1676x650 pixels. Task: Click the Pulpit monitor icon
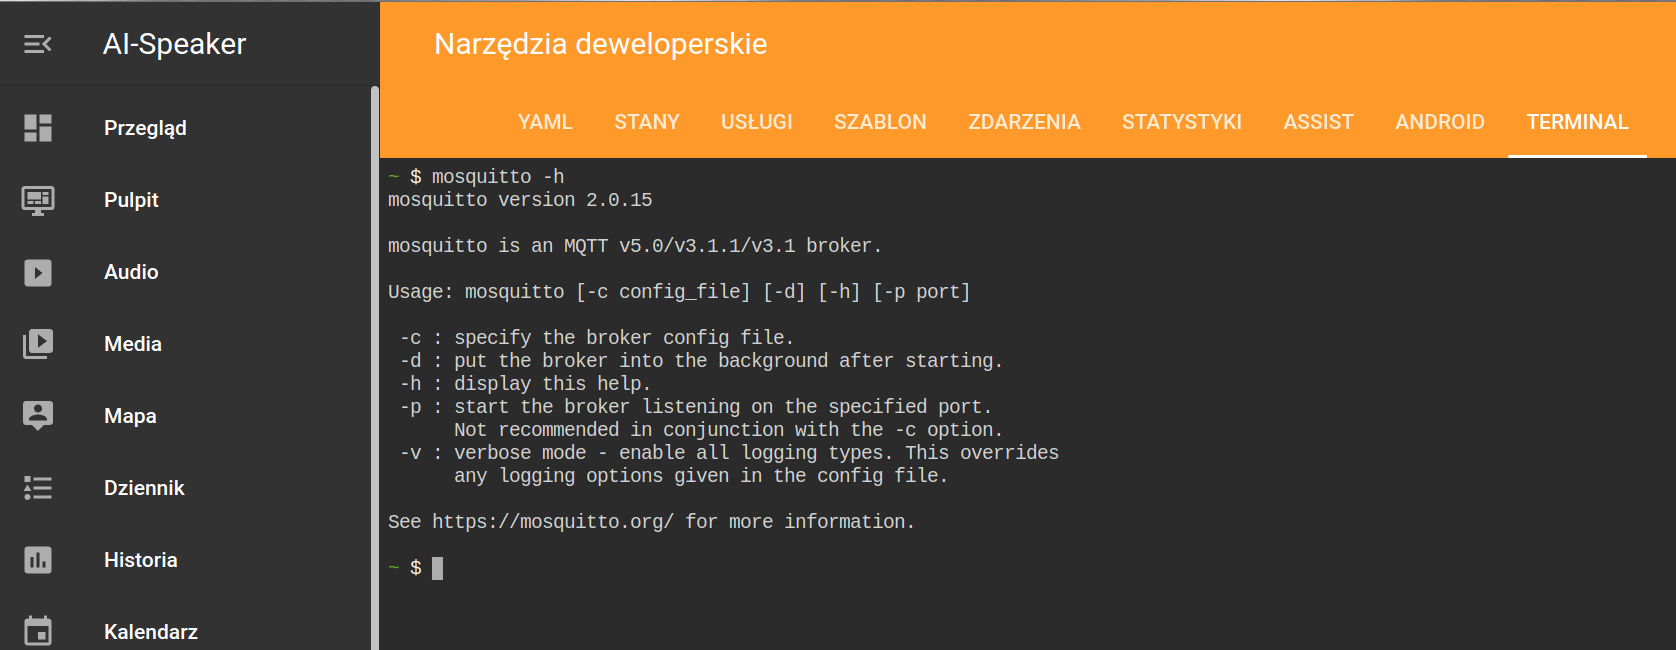[x=38, y=200]
